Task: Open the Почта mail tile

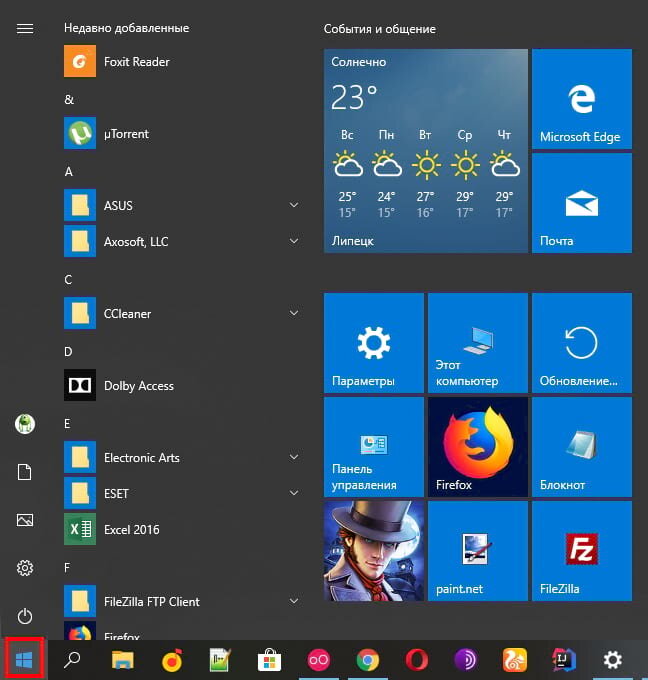Action: 582,203
